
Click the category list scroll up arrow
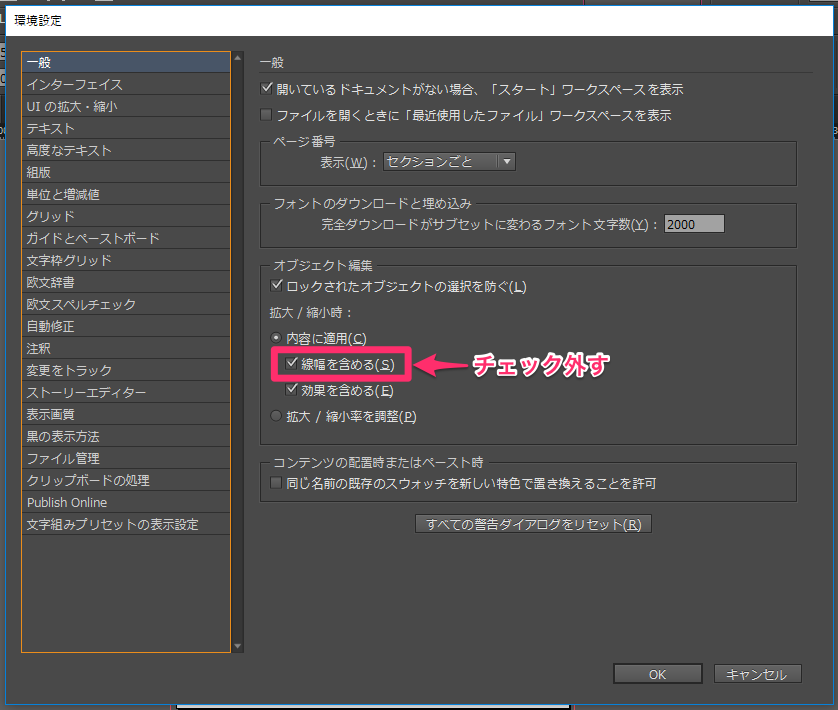pos(238,57)
